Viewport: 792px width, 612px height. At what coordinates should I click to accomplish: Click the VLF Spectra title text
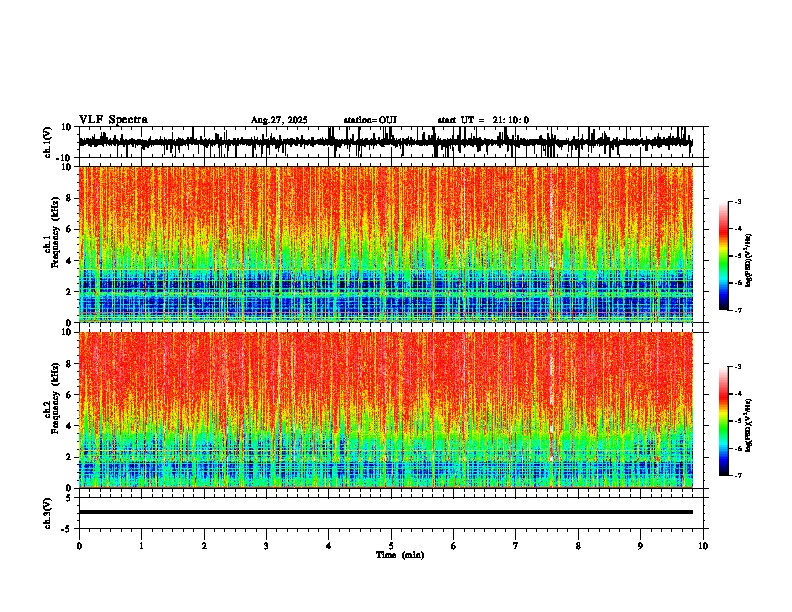coord(113,120)
